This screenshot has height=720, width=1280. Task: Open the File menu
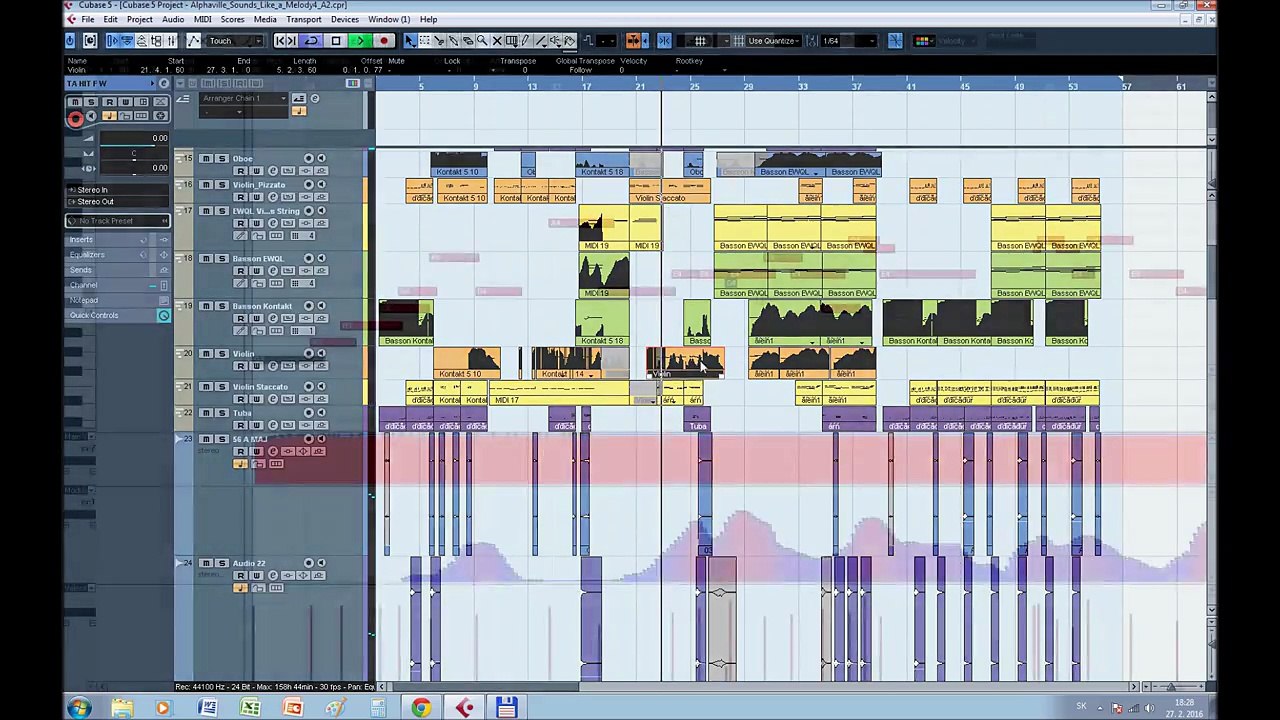tap(88, 20)
